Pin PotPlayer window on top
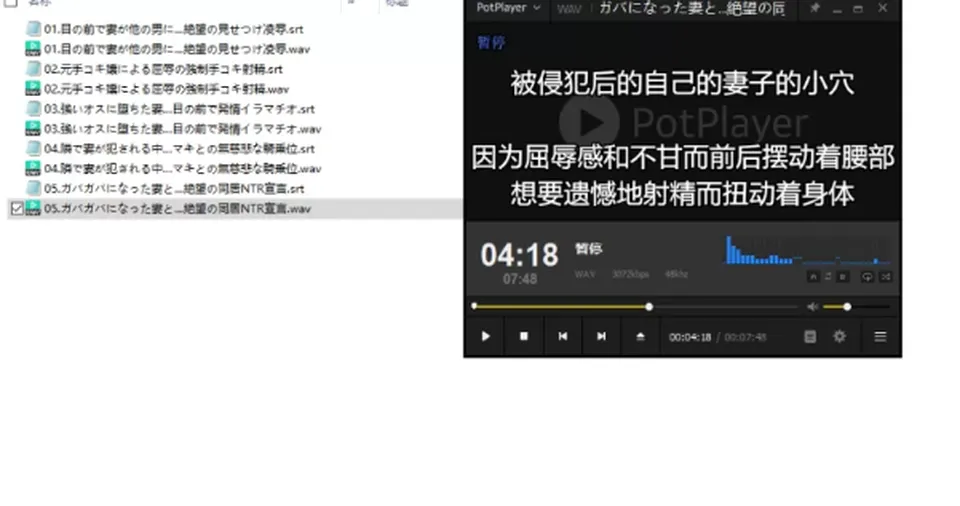This screenshot has width=960, height=506. [x=814, y=8]
